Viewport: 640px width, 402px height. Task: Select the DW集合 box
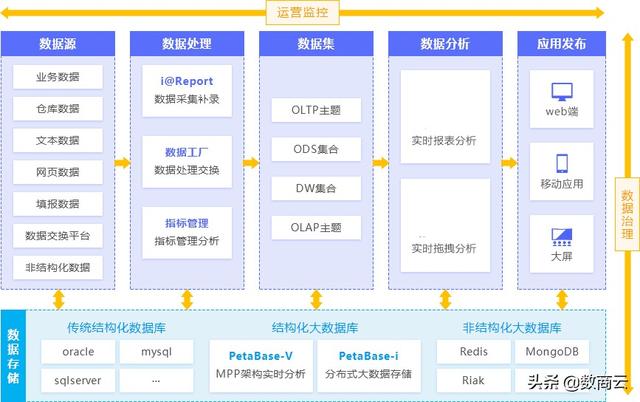tap(316, 189)
